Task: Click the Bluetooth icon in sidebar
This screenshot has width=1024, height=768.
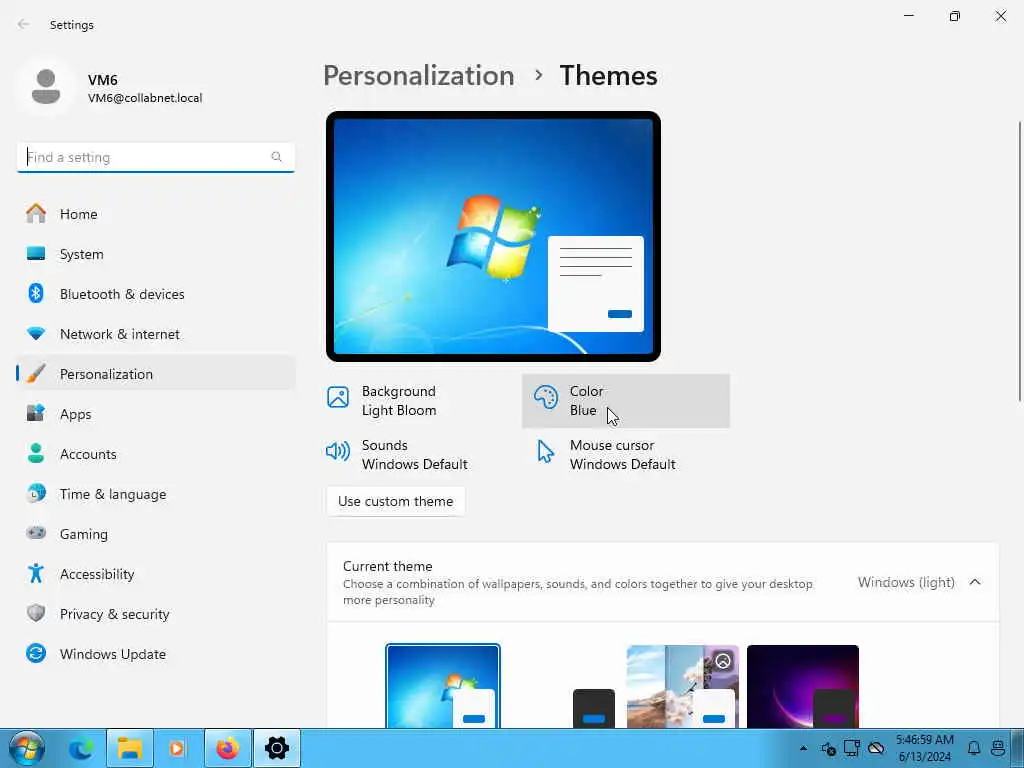Action: coord(36,293)
